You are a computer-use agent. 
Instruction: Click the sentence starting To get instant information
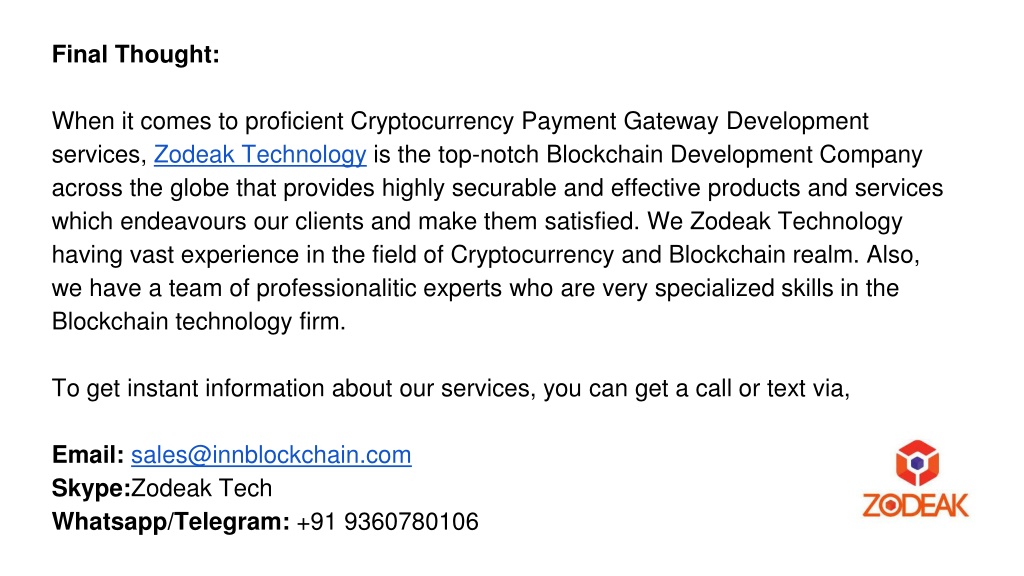pos(451,389)
